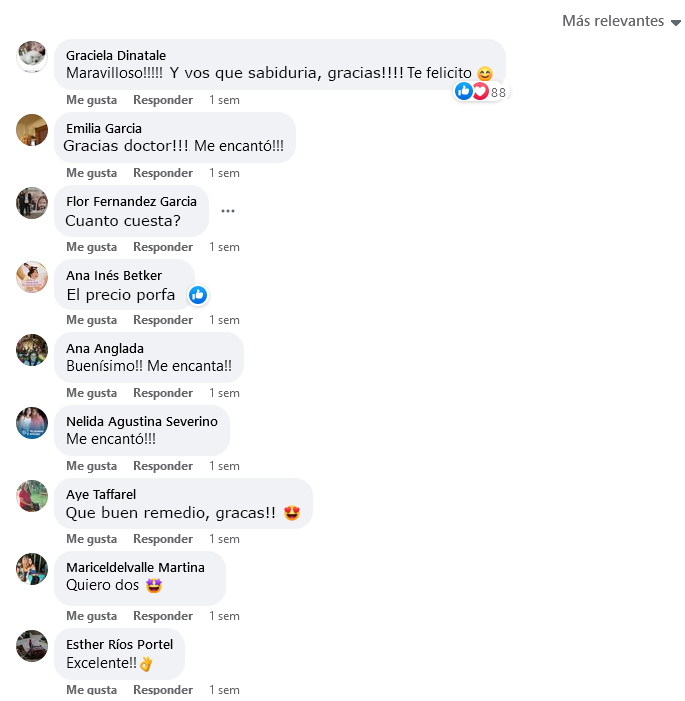This screenshot has width=685, height=701.
Task: Click Aye Taffarel's profile avatar
Action: click(32, 496)
